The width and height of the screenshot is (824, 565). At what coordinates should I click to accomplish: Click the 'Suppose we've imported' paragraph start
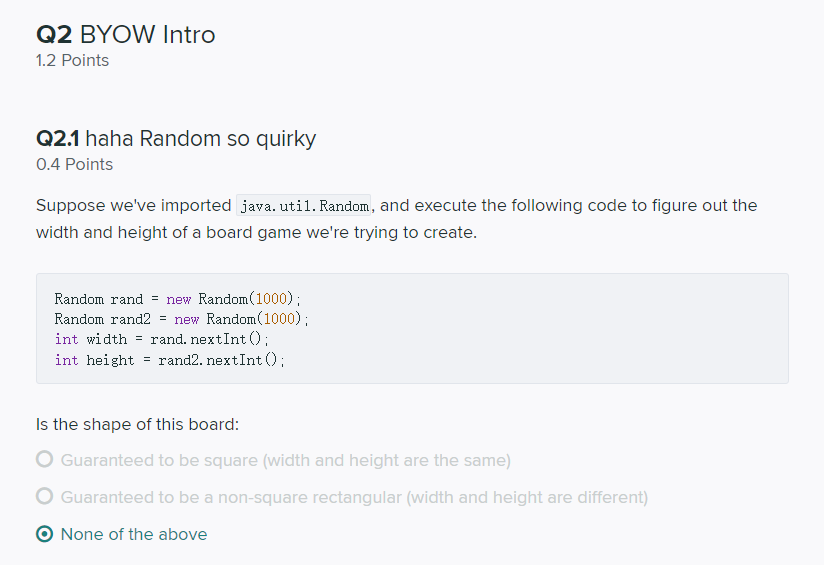(133, 206)
